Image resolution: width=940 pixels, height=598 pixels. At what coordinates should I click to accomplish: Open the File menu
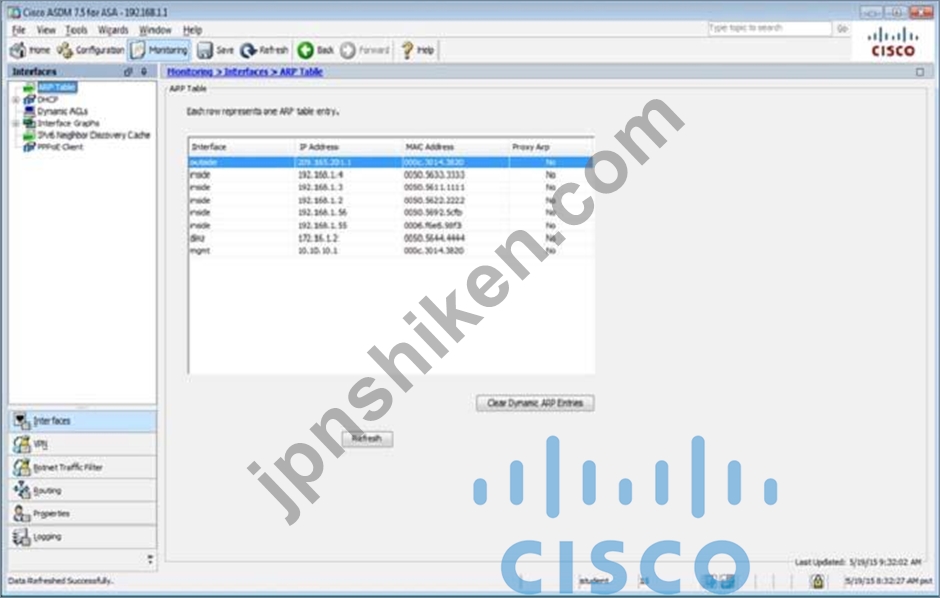(x=19, y=30)
